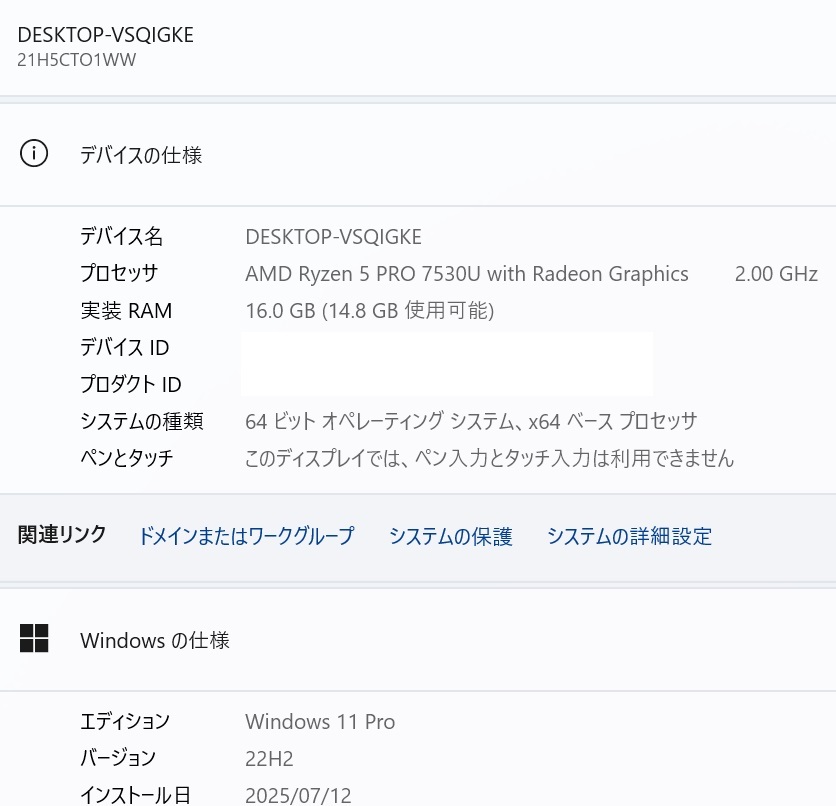Open the システムの保護 link
Image resolution: width=836 pixels, height=806 pixels.
[x=451, y=536]
